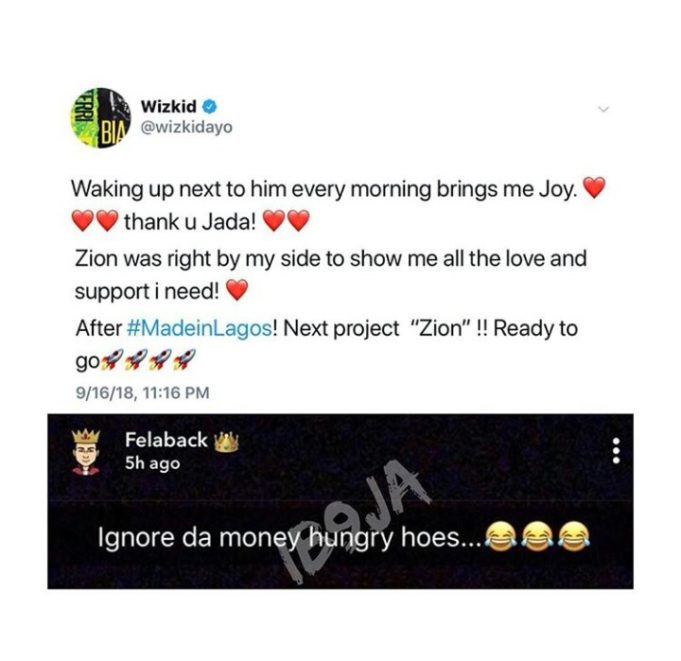Open the #MadeinLagos hashtag
The width and height of the screenshot is (681, 661).
point(200,328)
